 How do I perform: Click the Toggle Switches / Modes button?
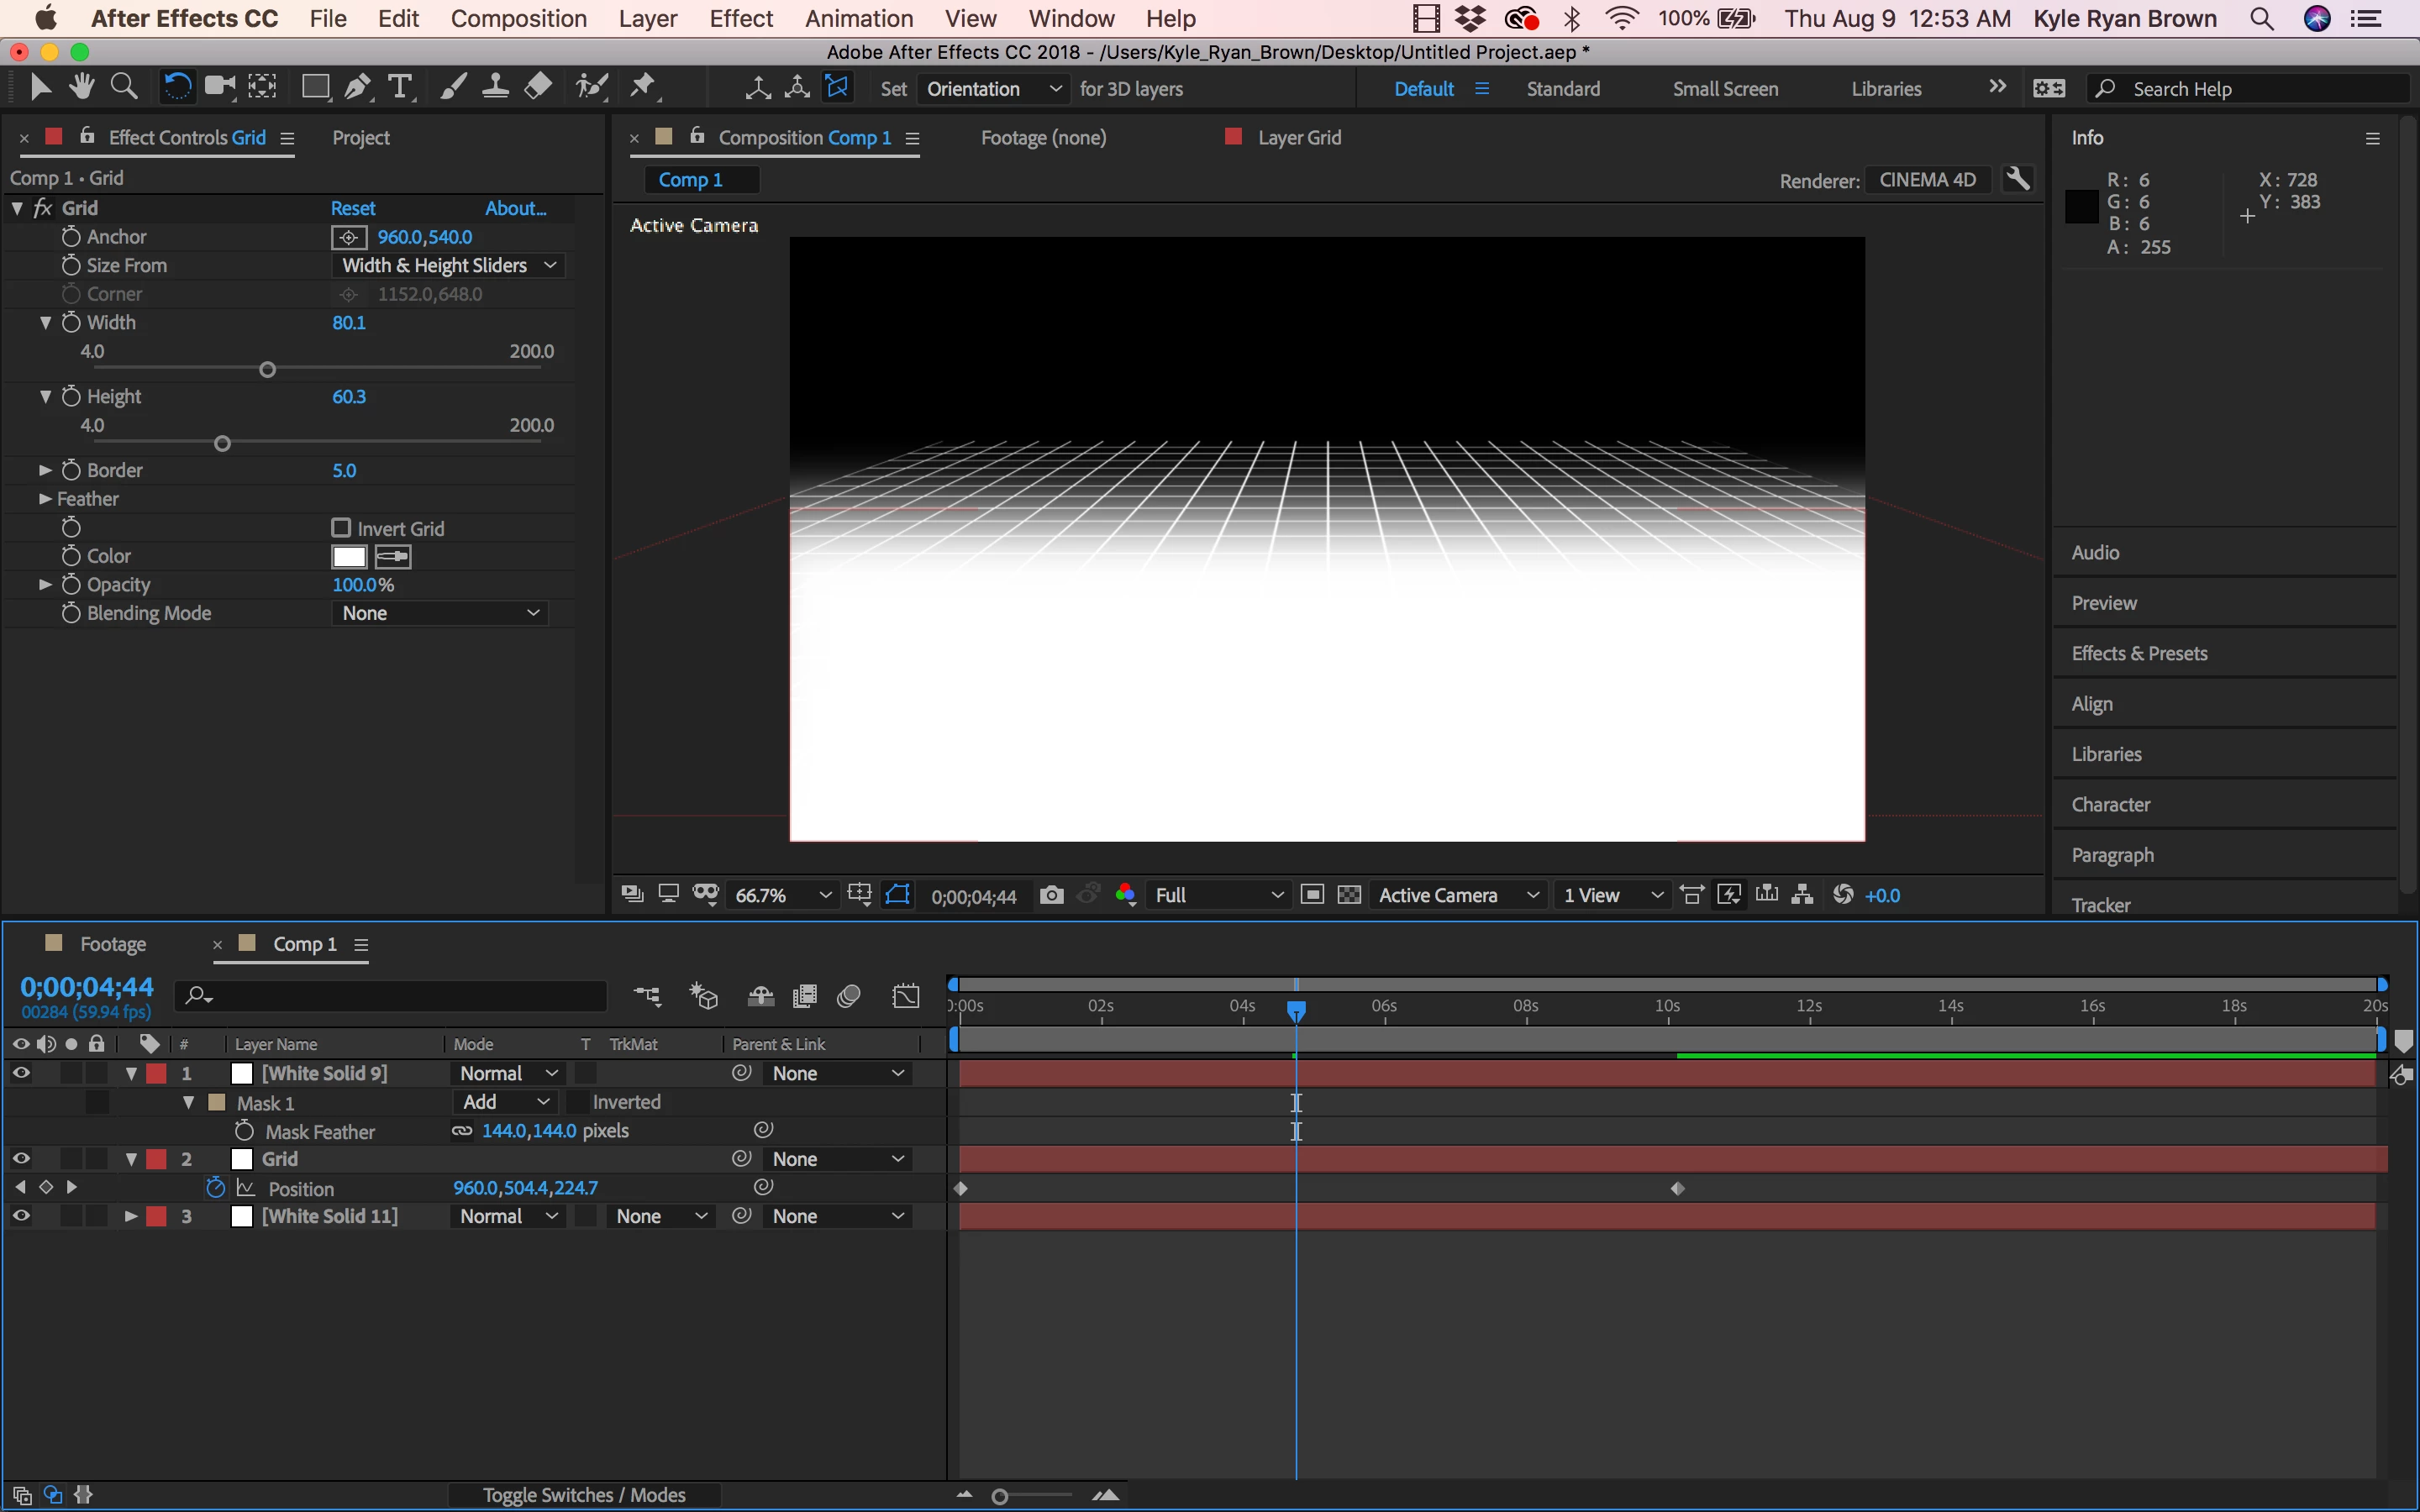click(584, 1495)
